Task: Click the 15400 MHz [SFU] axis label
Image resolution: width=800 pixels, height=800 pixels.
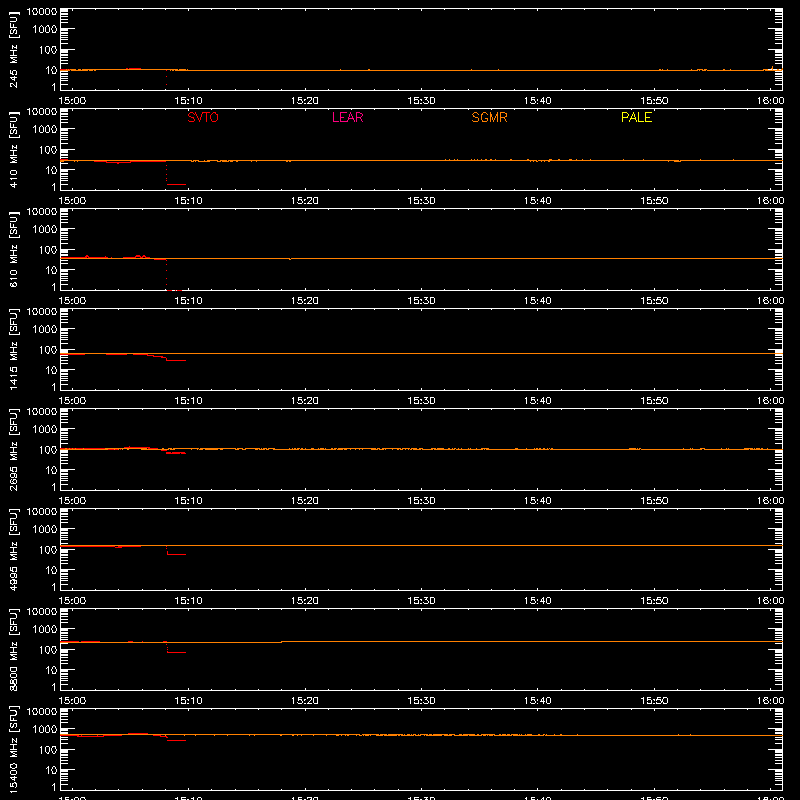Action: pos(14,749)
